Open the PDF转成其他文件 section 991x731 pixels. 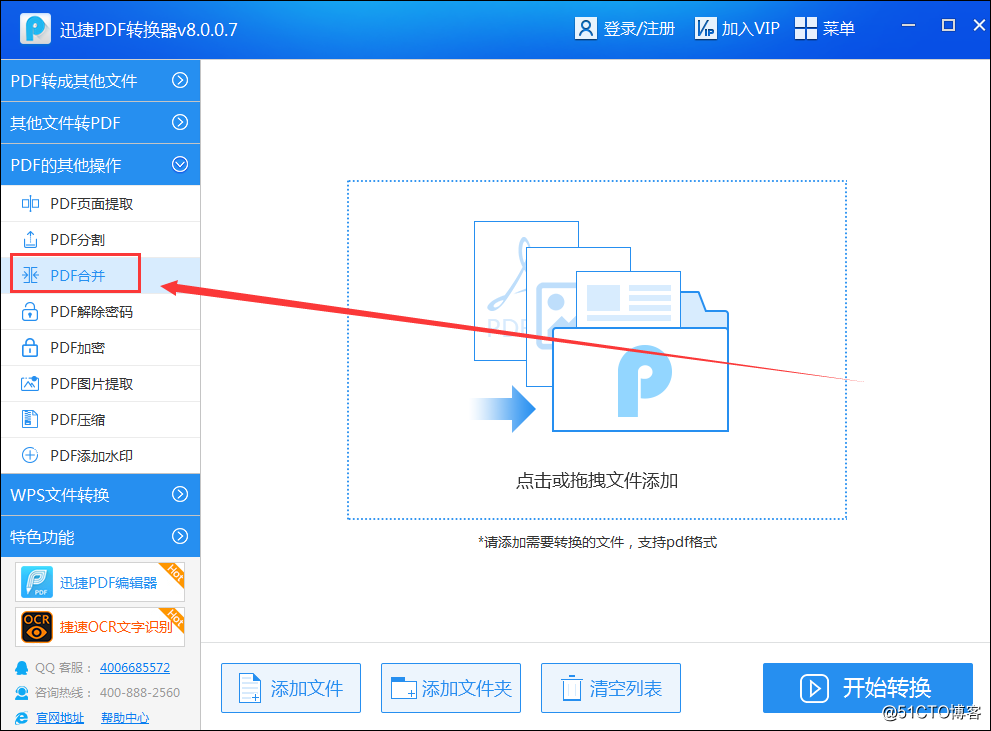coord(100,80)
